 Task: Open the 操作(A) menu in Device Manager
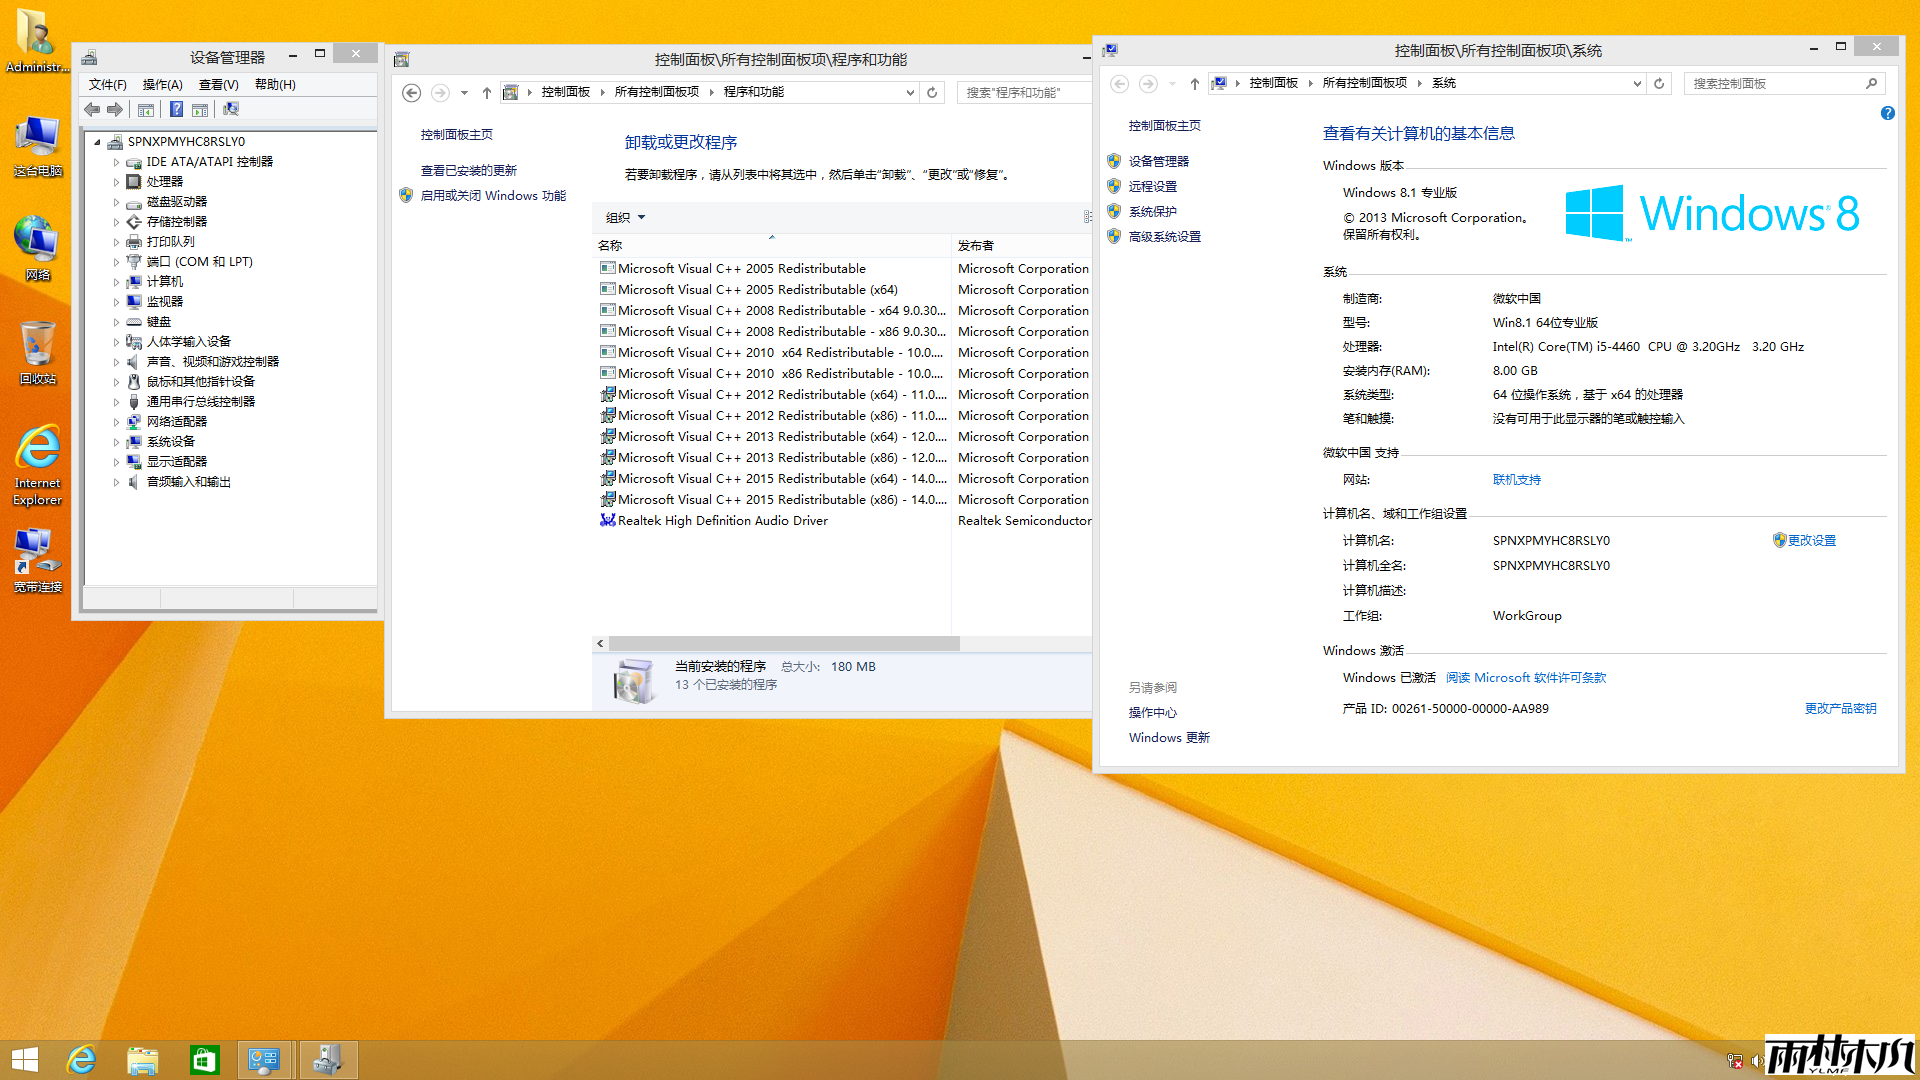click(x=162, y=84)
